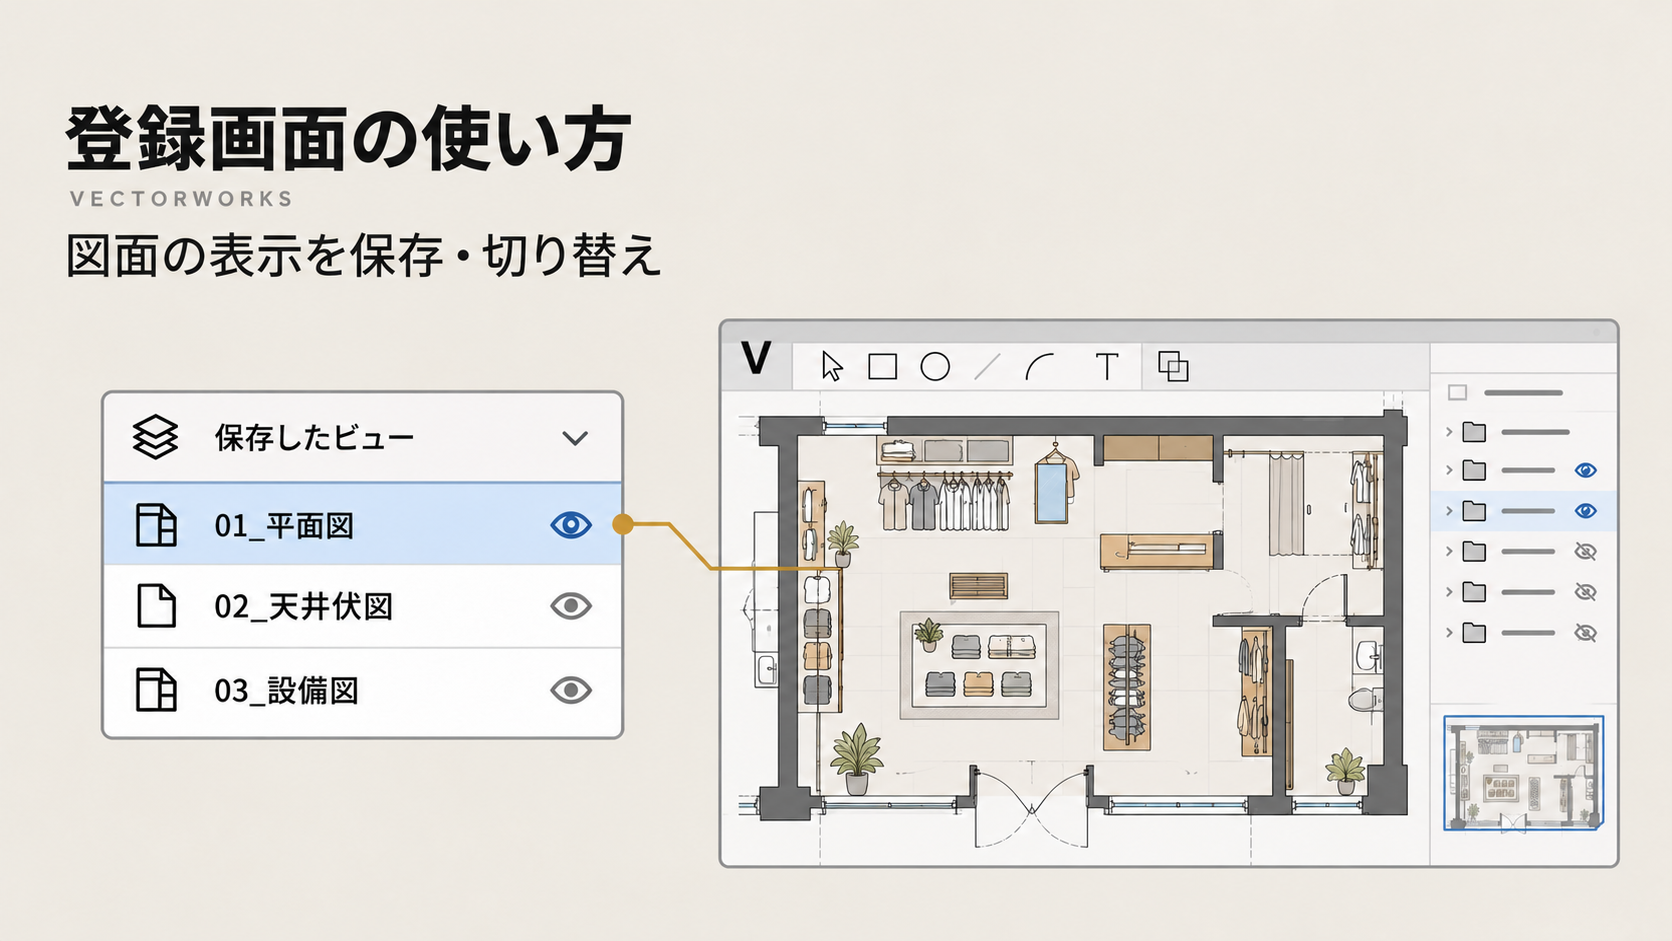Expand the highlighted folder row chevron

(1448, 511)
